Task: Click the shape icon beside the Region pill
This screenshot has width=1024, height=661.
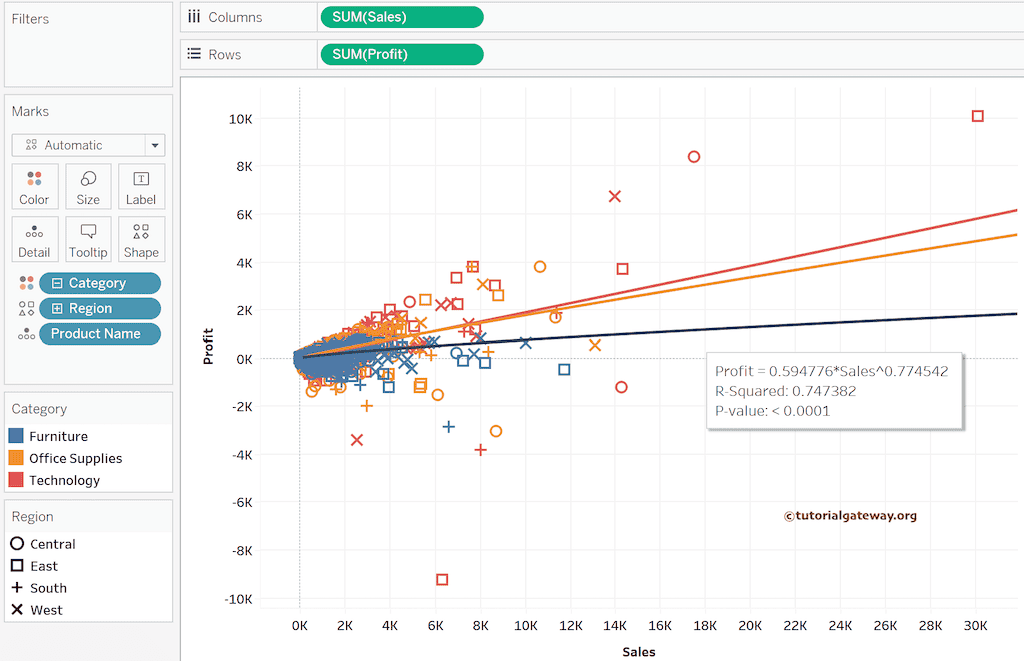Action: tap(25, 308)
